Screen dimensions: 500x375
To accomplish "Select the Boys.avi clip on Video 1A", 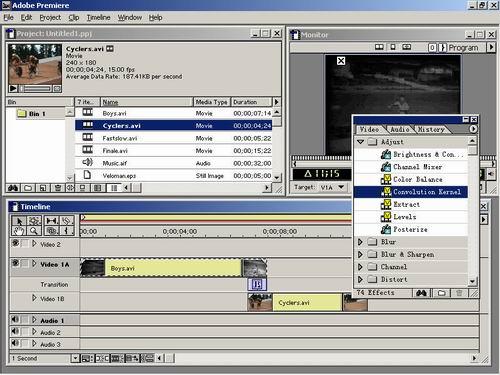I will 173,268.
